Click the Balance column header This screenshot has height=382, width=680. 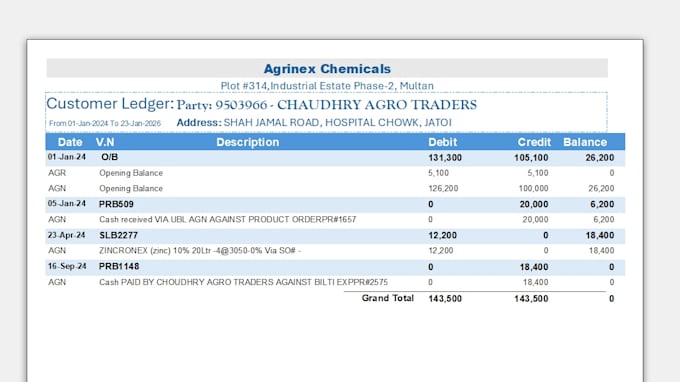pyautogui.click(x=585, y=142)
